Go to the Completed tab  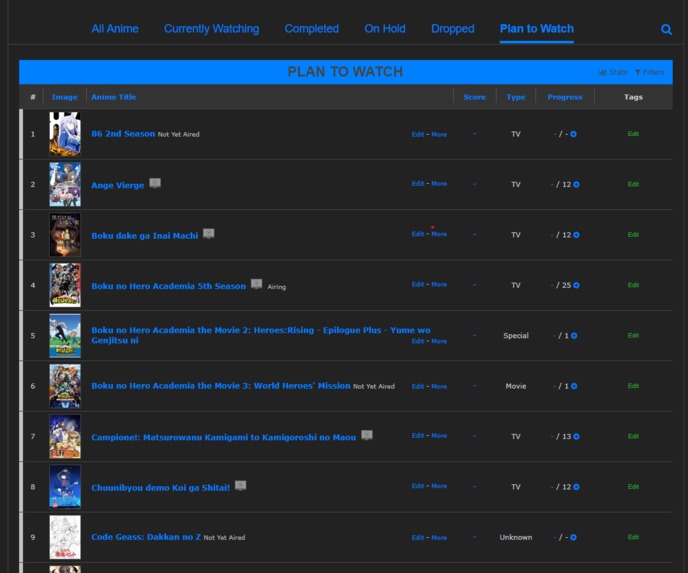[312, 29]
